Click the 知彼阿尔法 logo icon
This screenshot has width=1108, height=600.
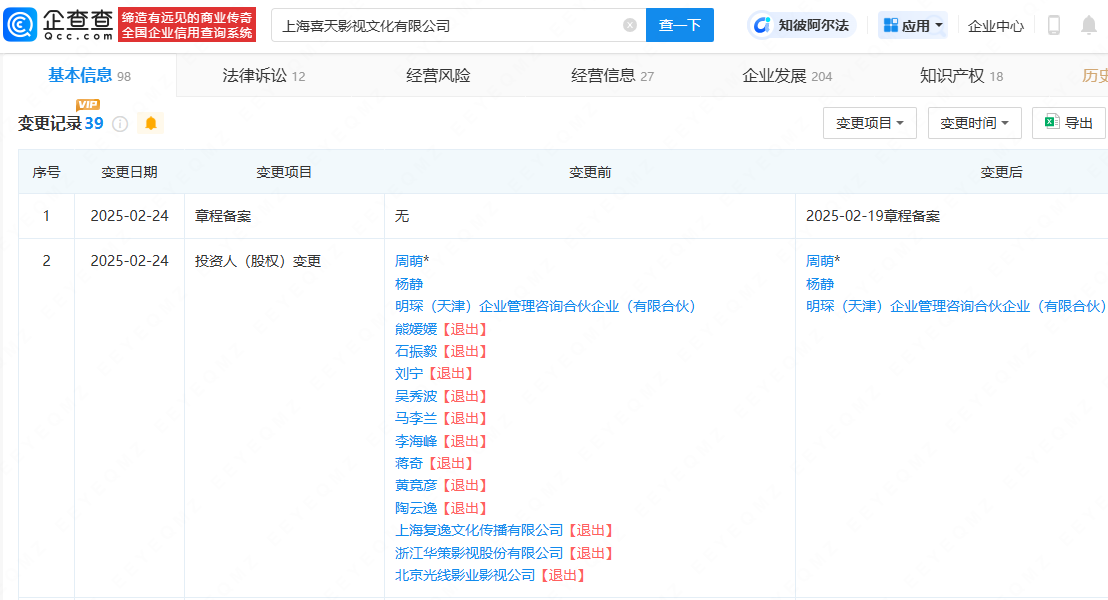761,25
